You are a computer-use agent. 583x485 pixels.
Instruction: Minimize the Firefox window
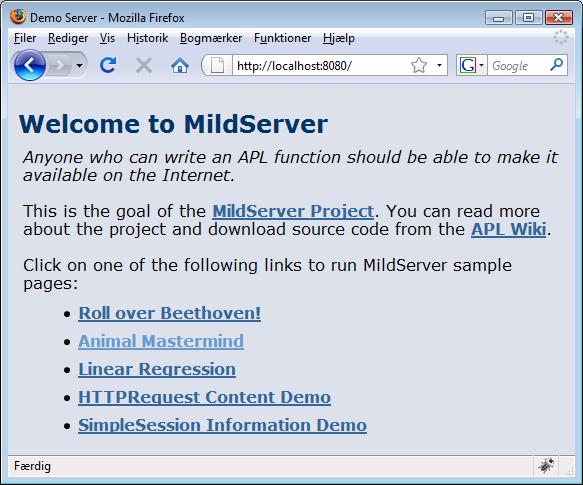499,17
